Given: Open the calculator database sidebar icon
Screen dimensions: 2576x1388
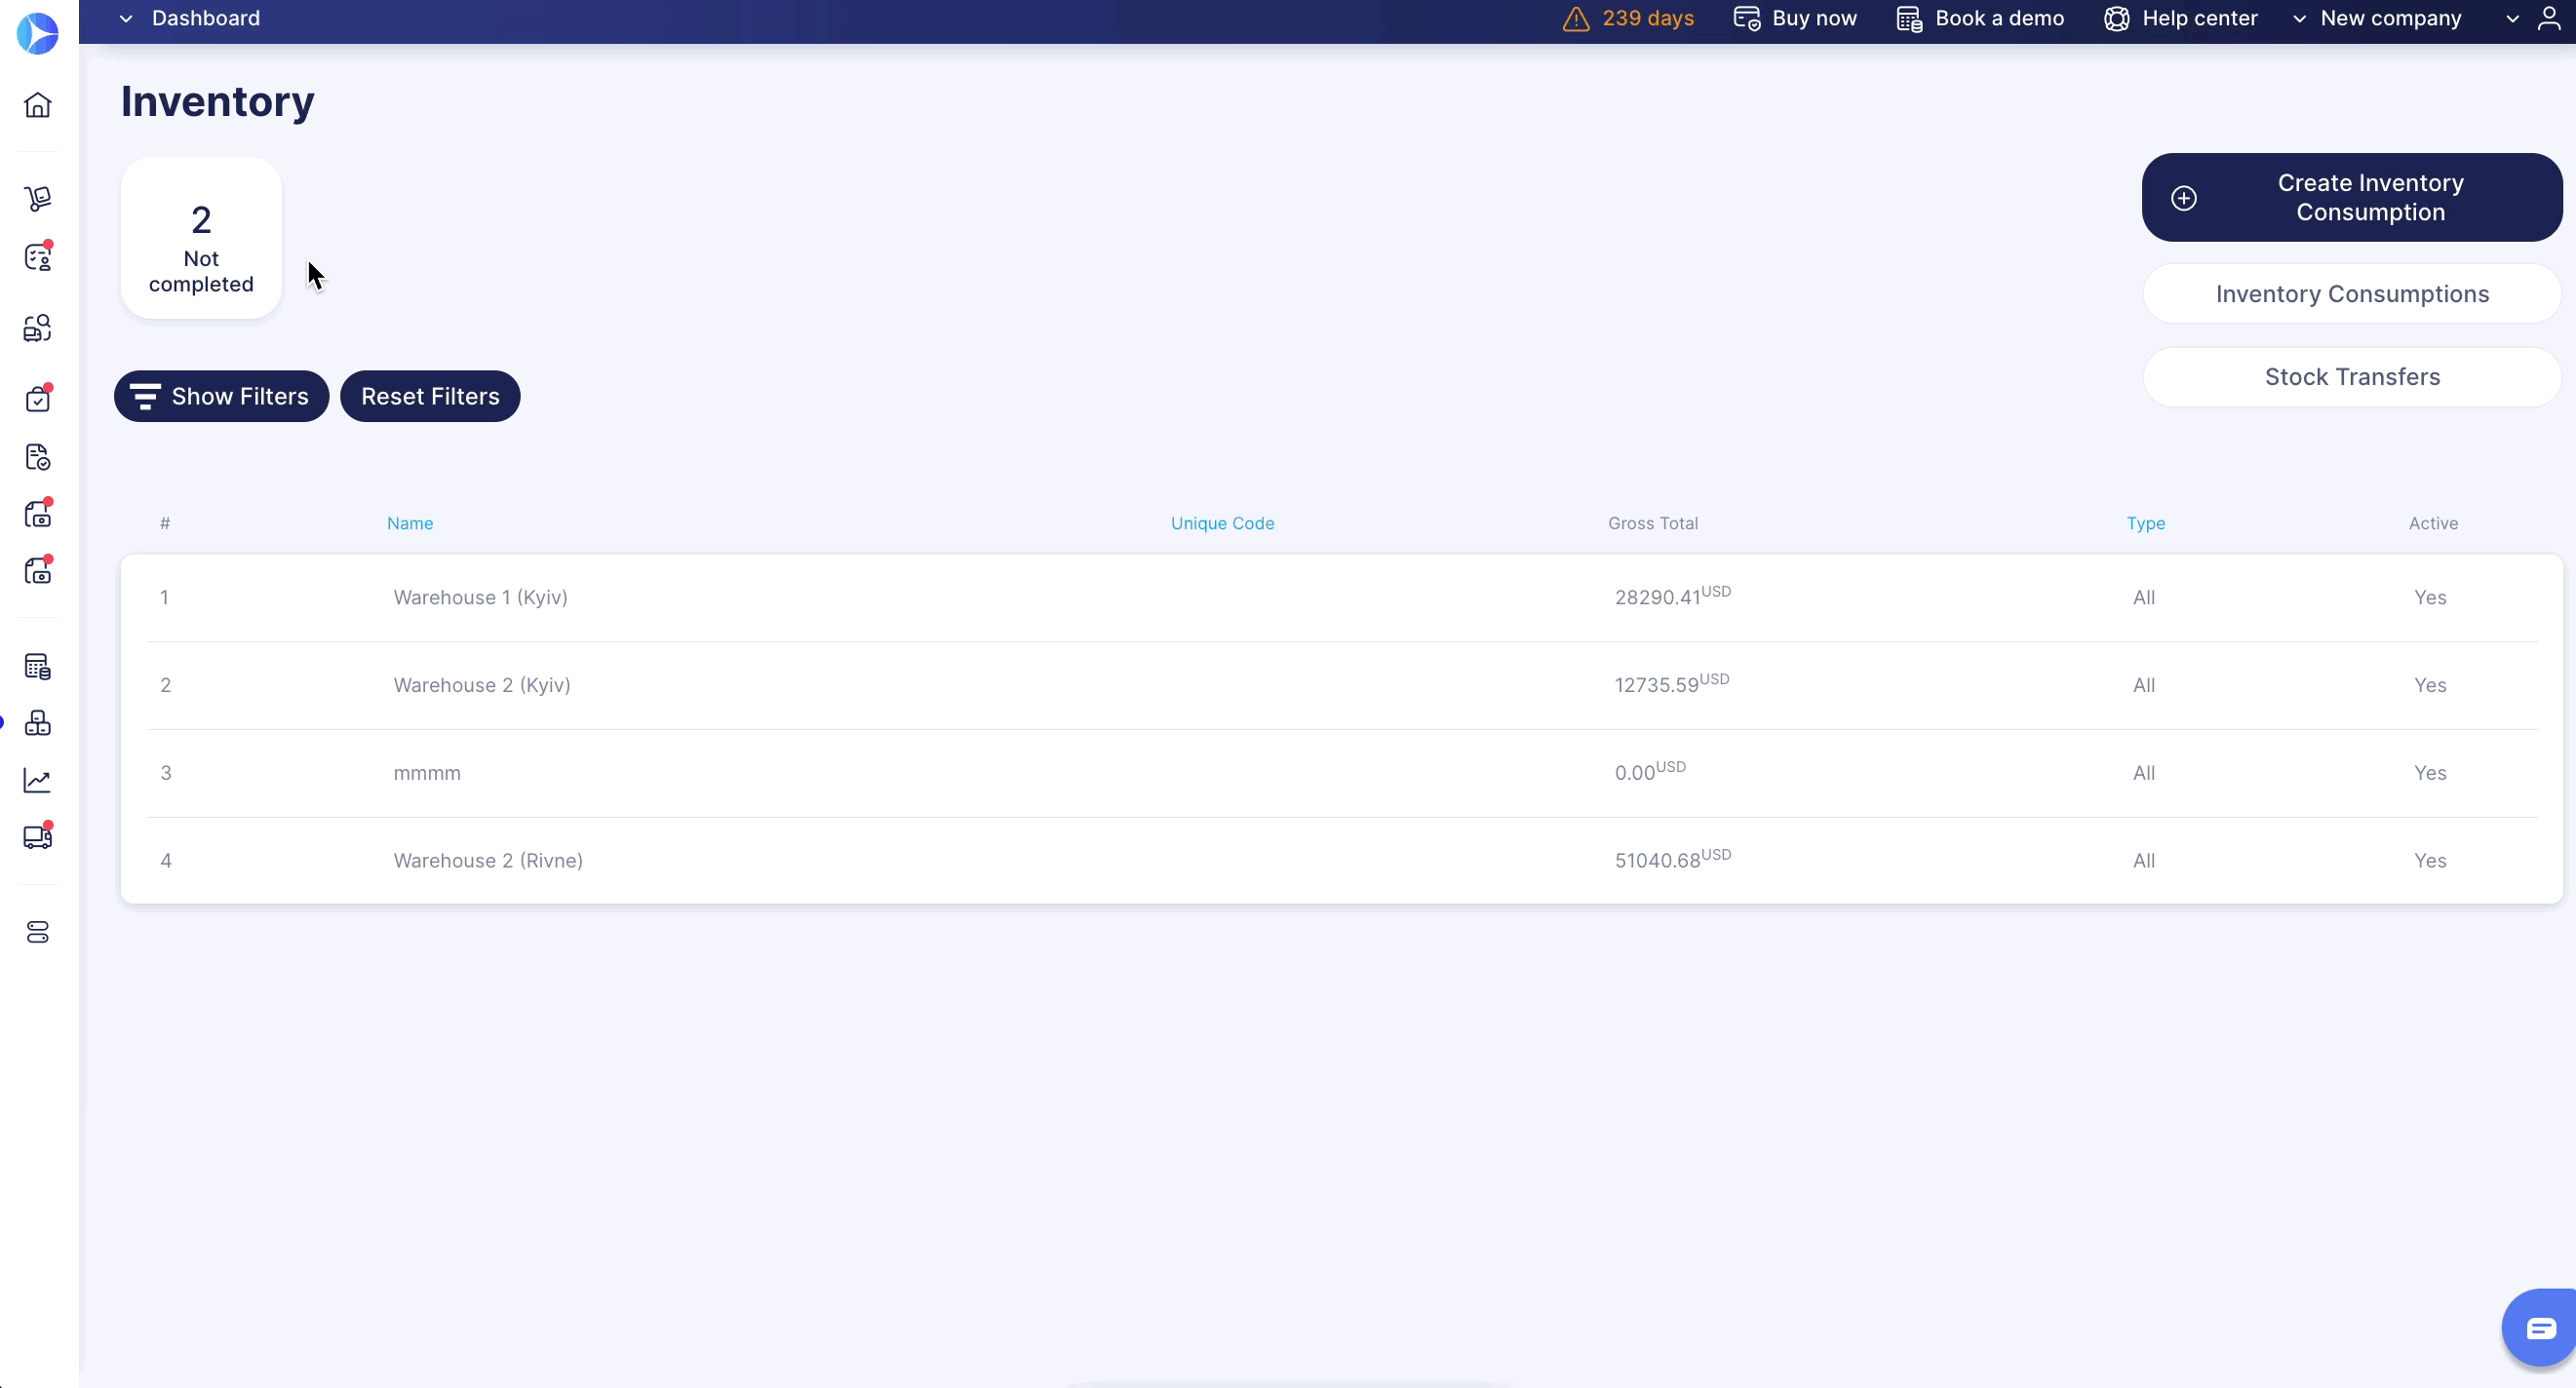Looking at the screenshot, I should coord(38,666).
